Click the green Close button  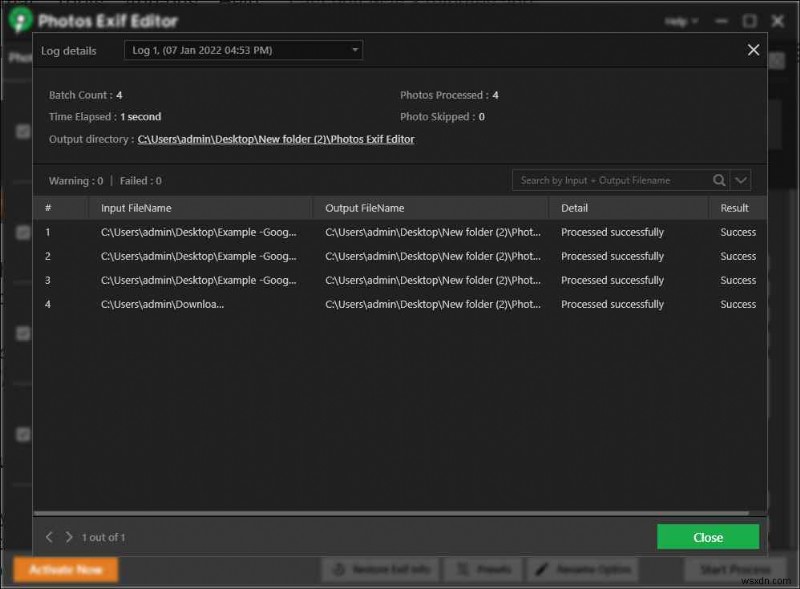click(x=708, y=537)
